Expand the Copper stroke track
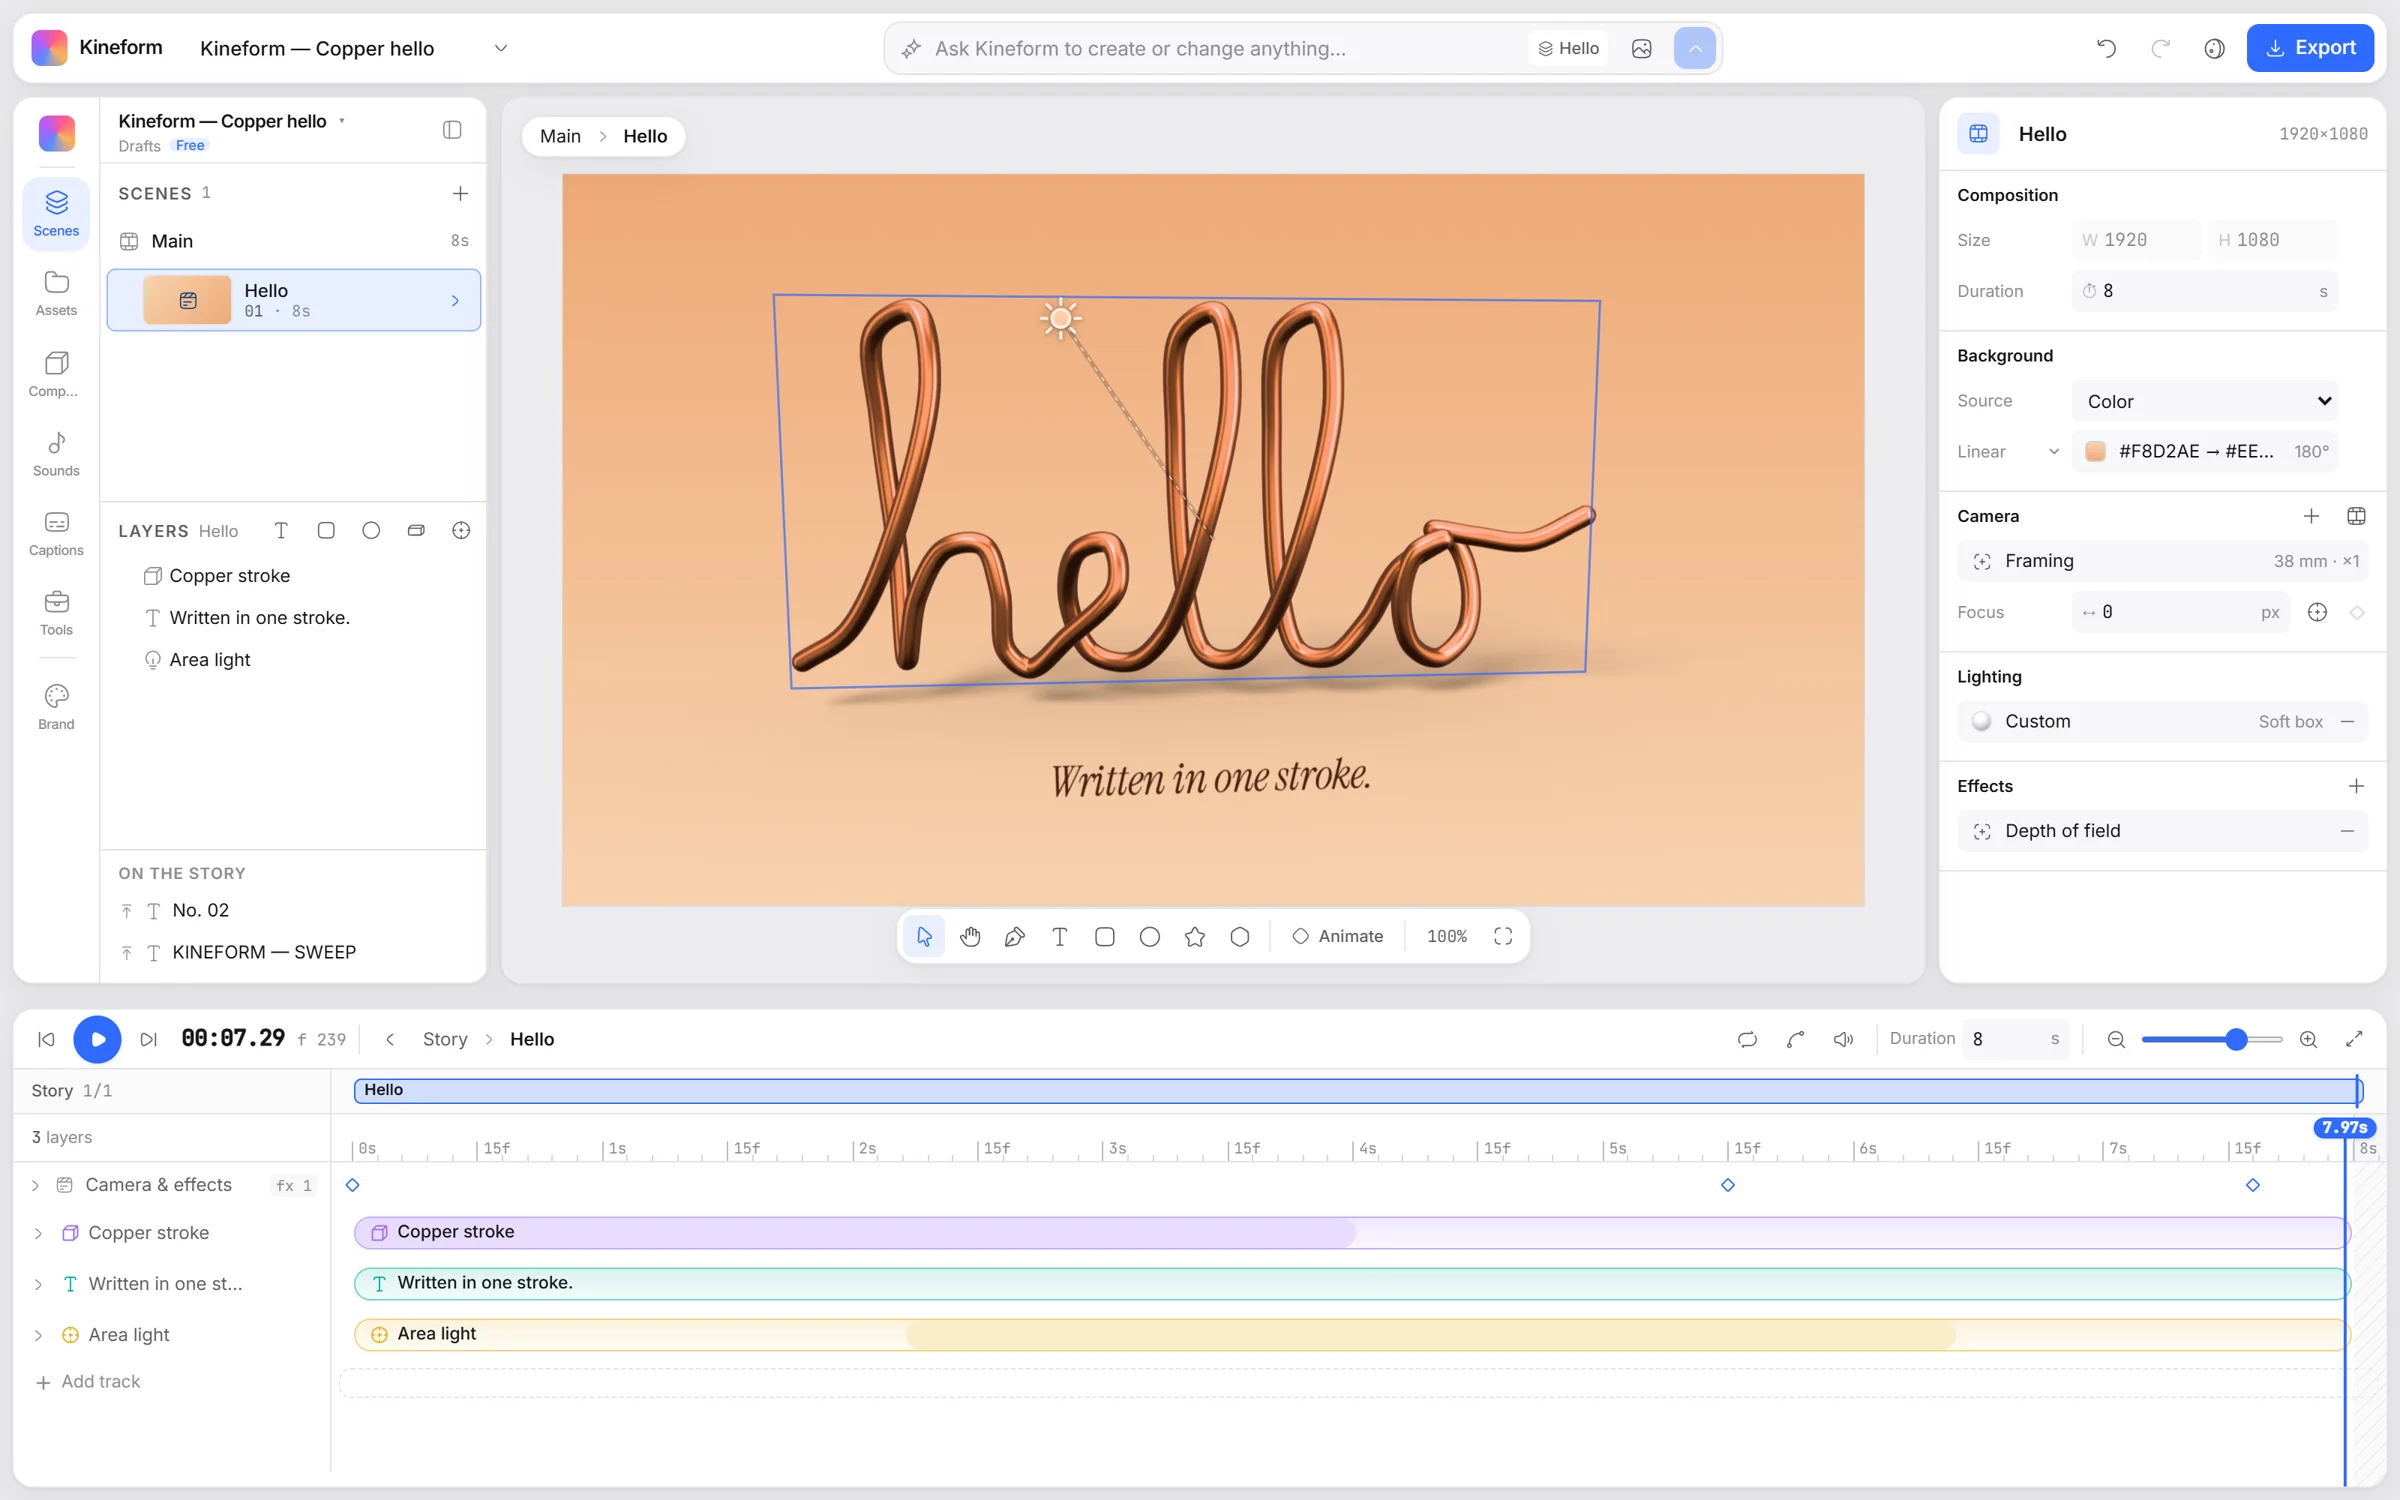Screen dimensions: 2400x1500 [38, 1233]
